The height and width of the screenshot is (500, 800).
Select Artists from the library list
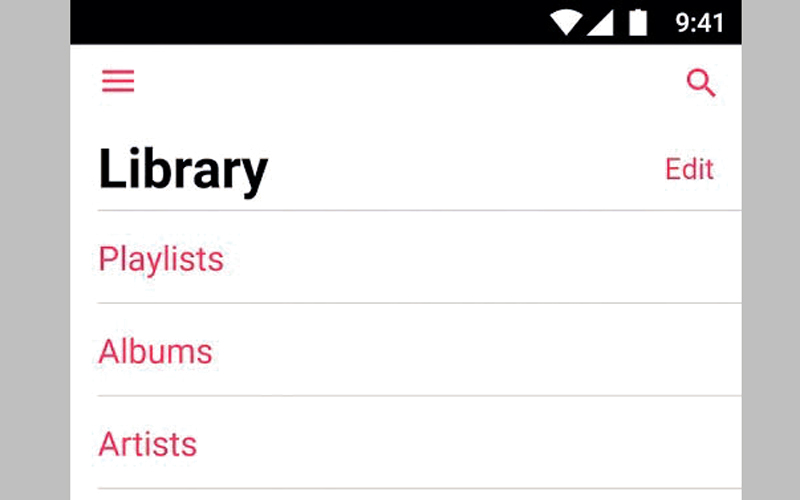(x=148, y=444)
